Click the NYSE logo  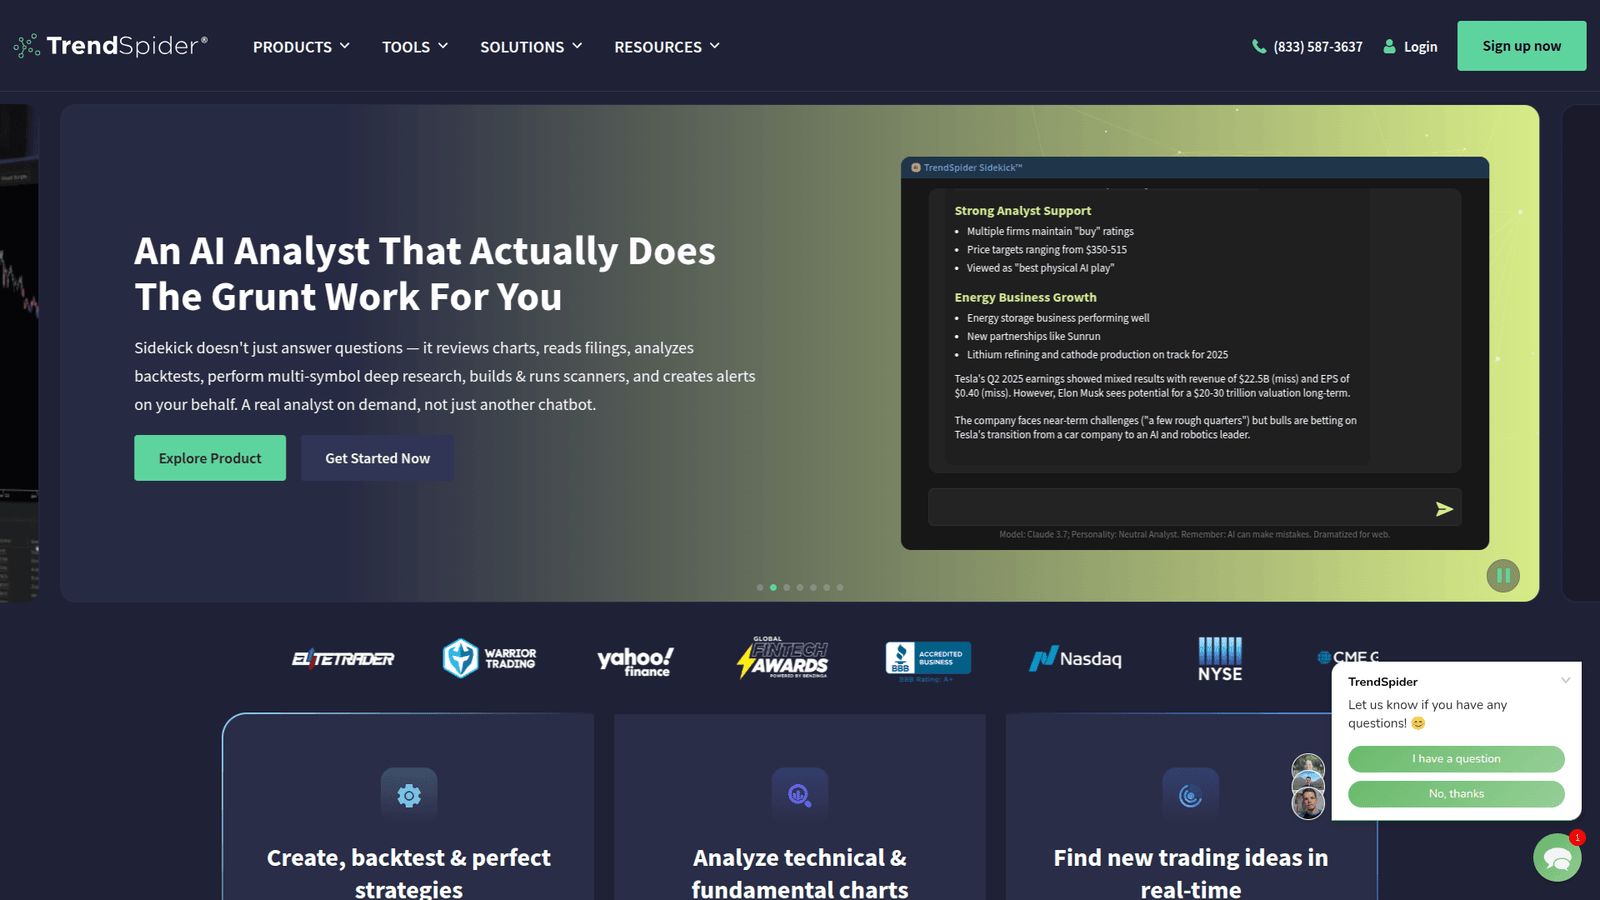pos(1220,659)
